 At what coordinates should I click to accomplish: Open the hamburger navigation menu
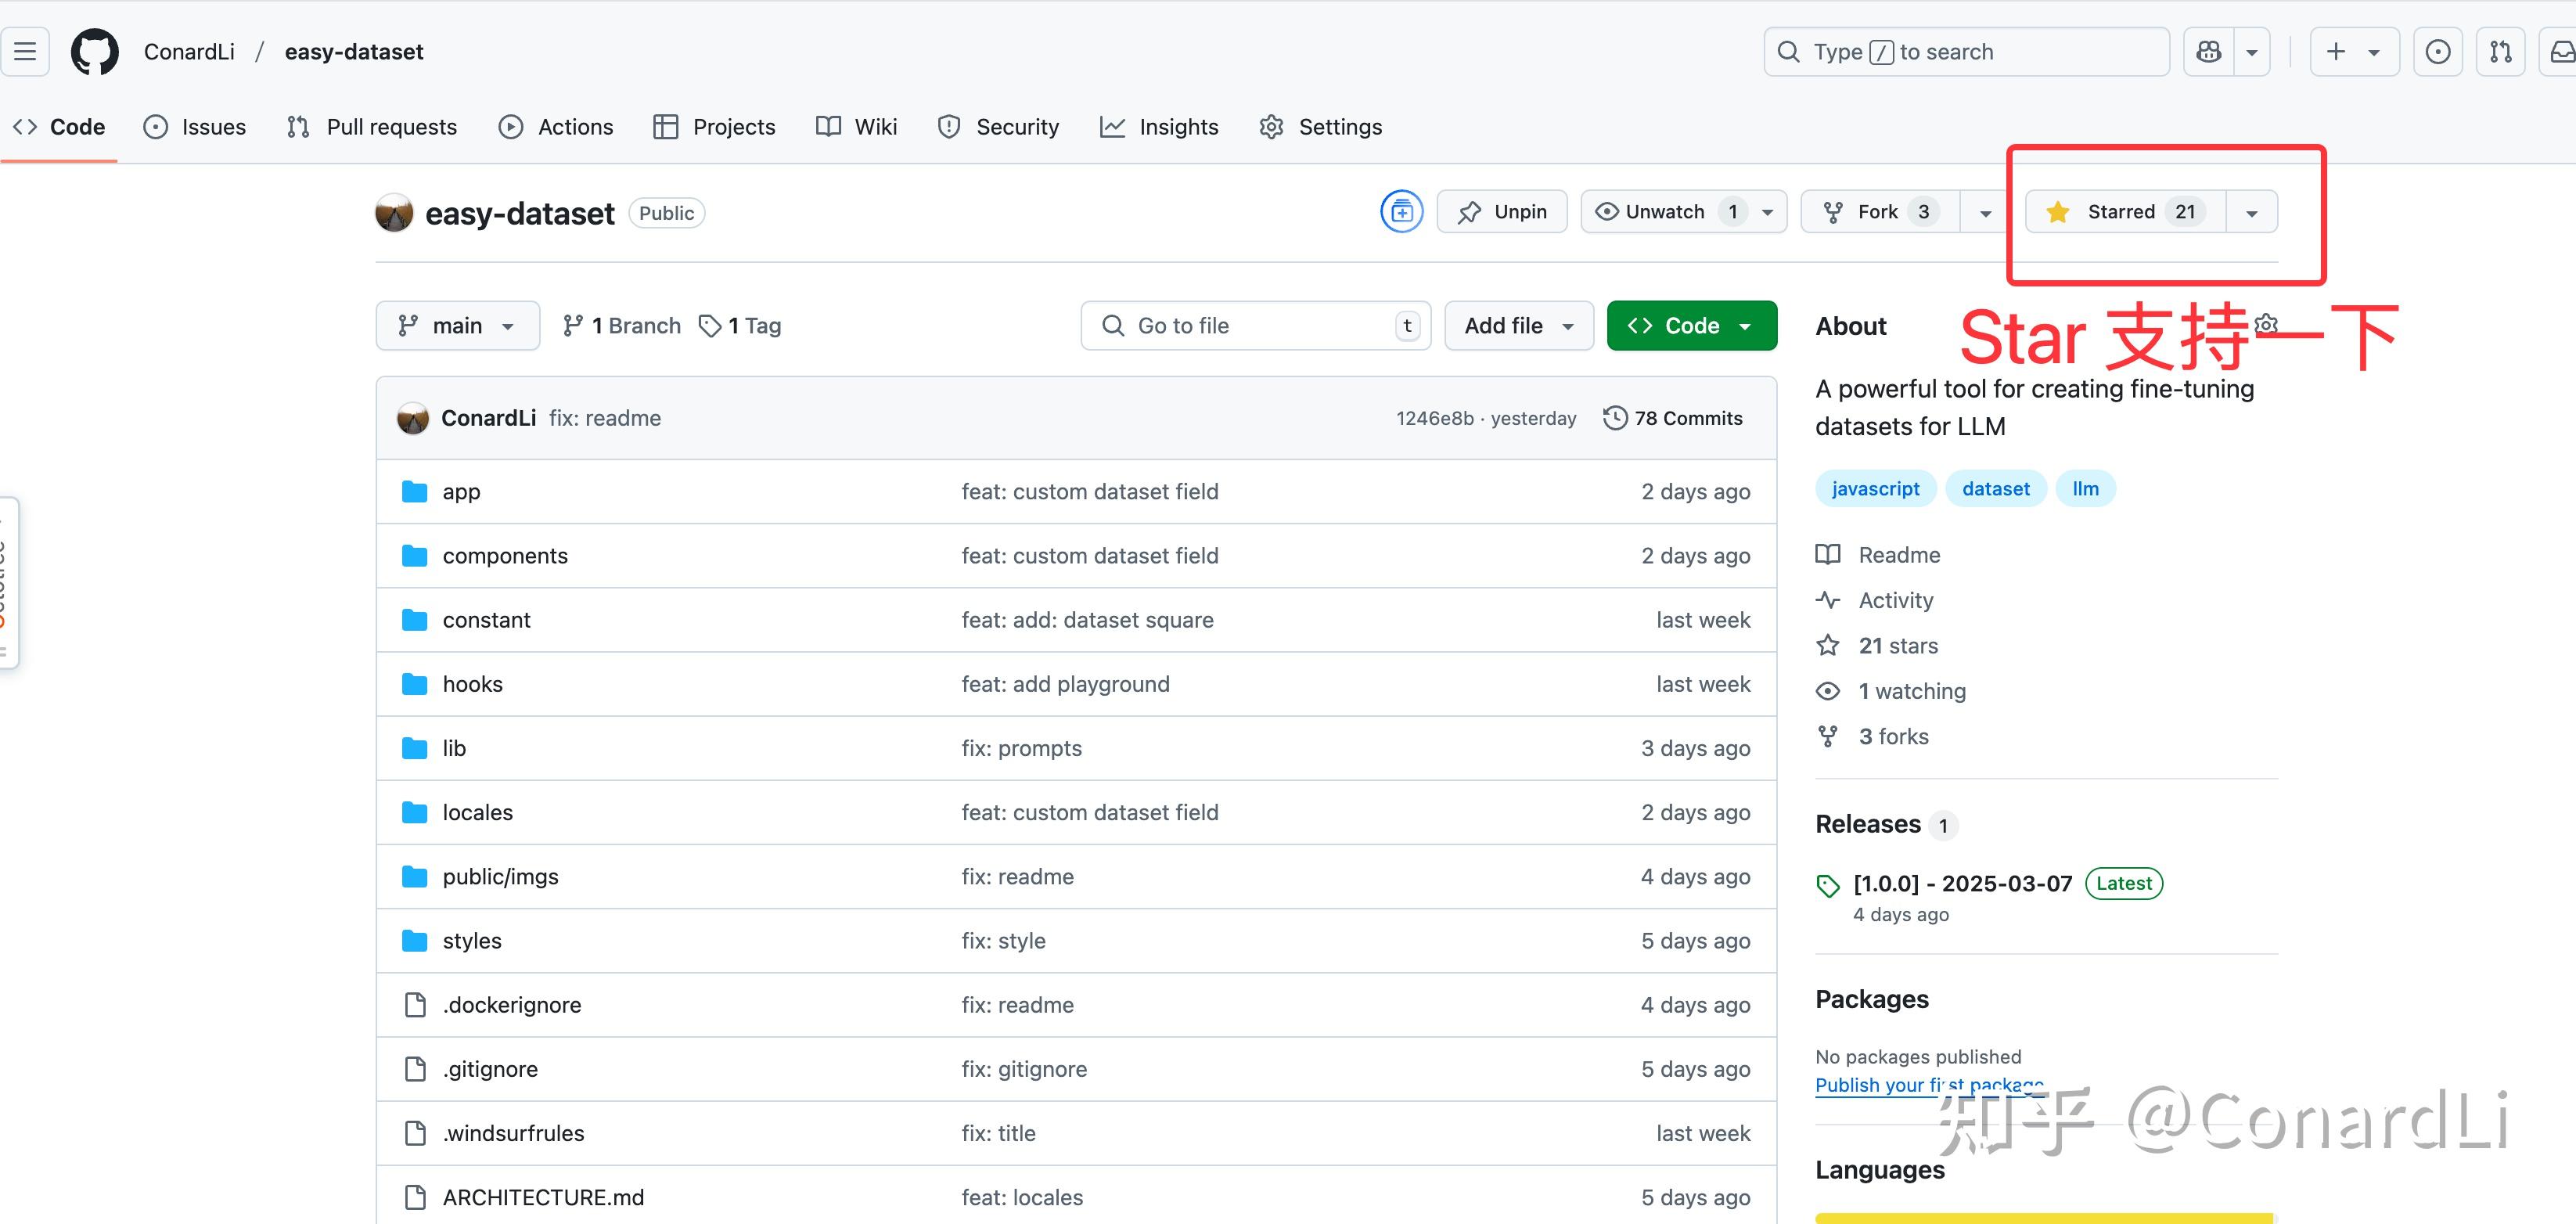(x=25, y=52)
